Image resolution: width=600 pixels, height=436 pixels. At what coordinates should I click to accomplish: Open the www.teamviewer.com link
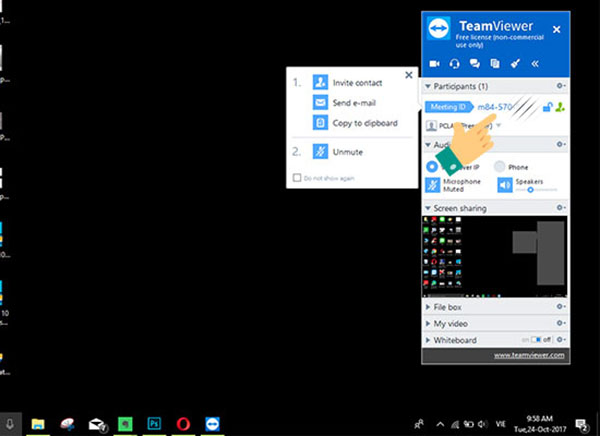coord(529,355)
